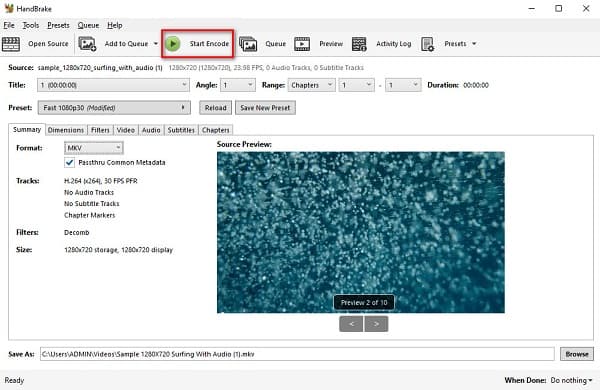Open the Presets menu
Image resolution: width=600 pixels, height=390 pixels.
coord(58,25)
